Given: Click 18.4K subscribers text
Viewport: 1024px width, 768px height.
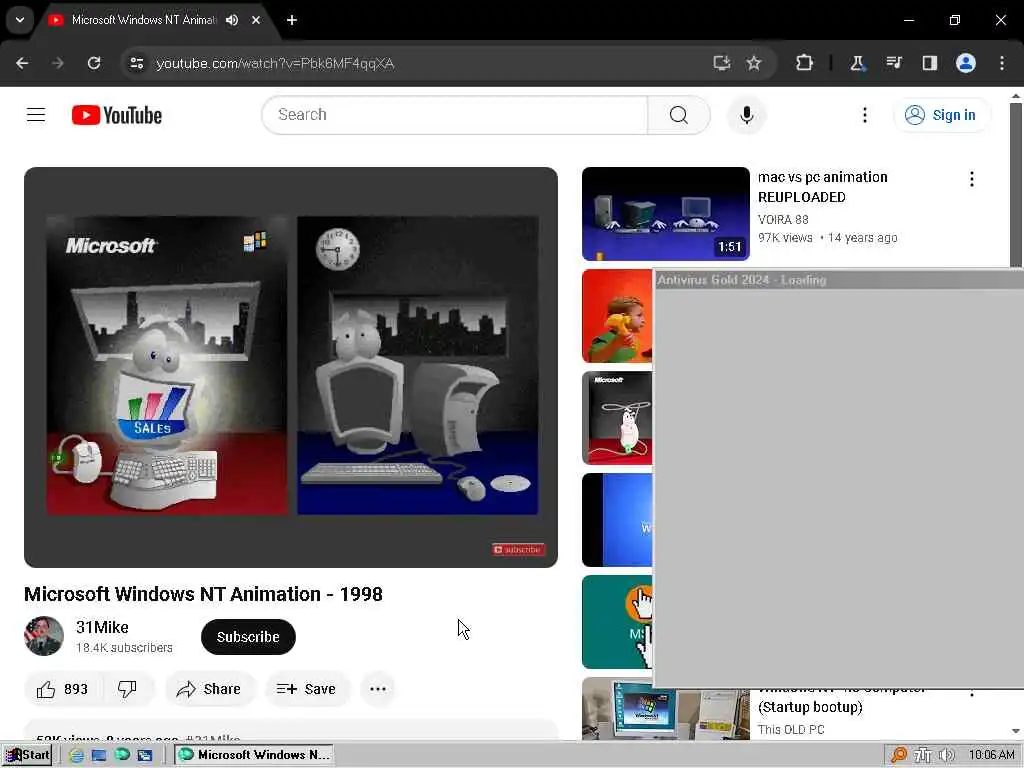Looking at the screenshot, I should tap(124, 648).
